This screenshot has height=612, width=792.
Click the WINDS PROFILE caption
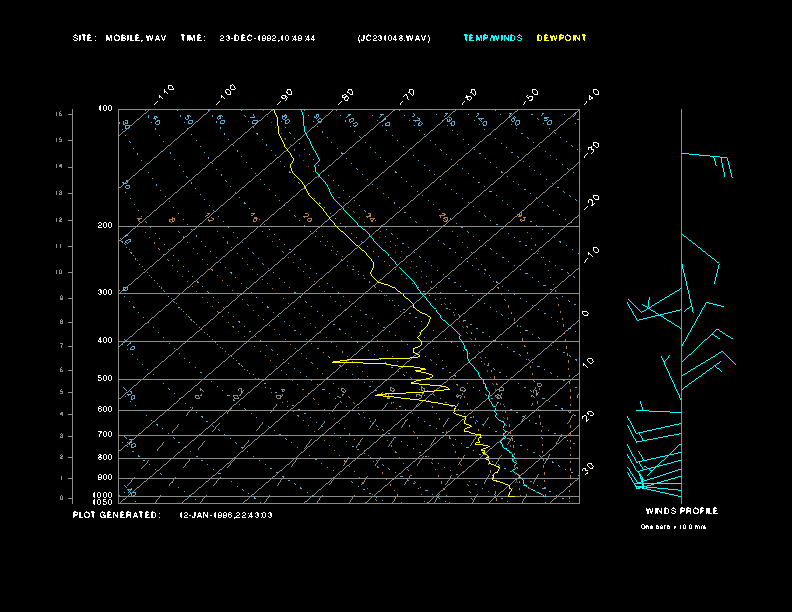(681, 511)
